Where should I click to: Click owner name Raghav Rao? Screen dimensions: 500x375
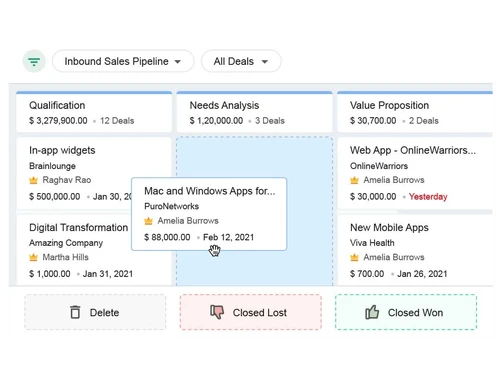tap(67, 180)
